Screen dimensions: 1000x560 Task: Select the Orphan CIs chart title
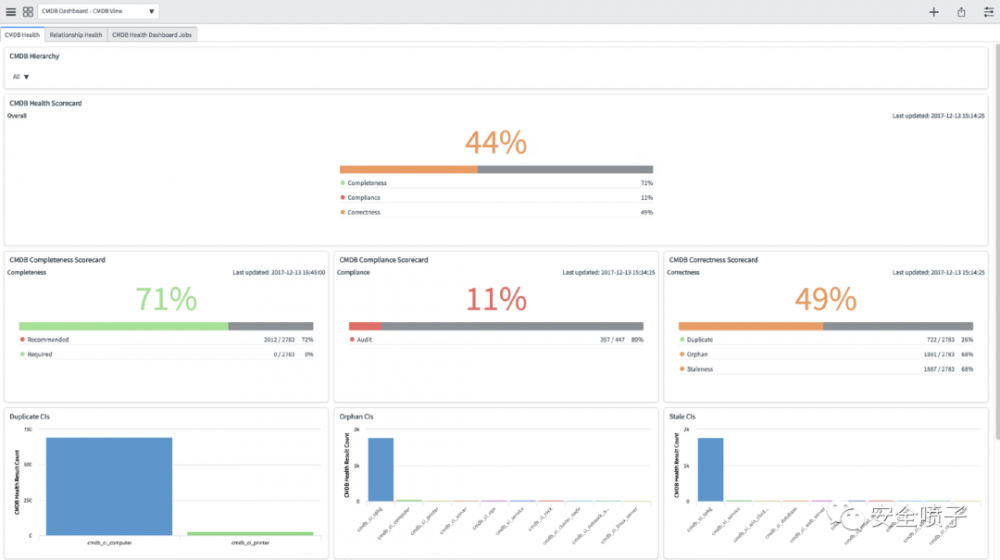tap(356, 416)
